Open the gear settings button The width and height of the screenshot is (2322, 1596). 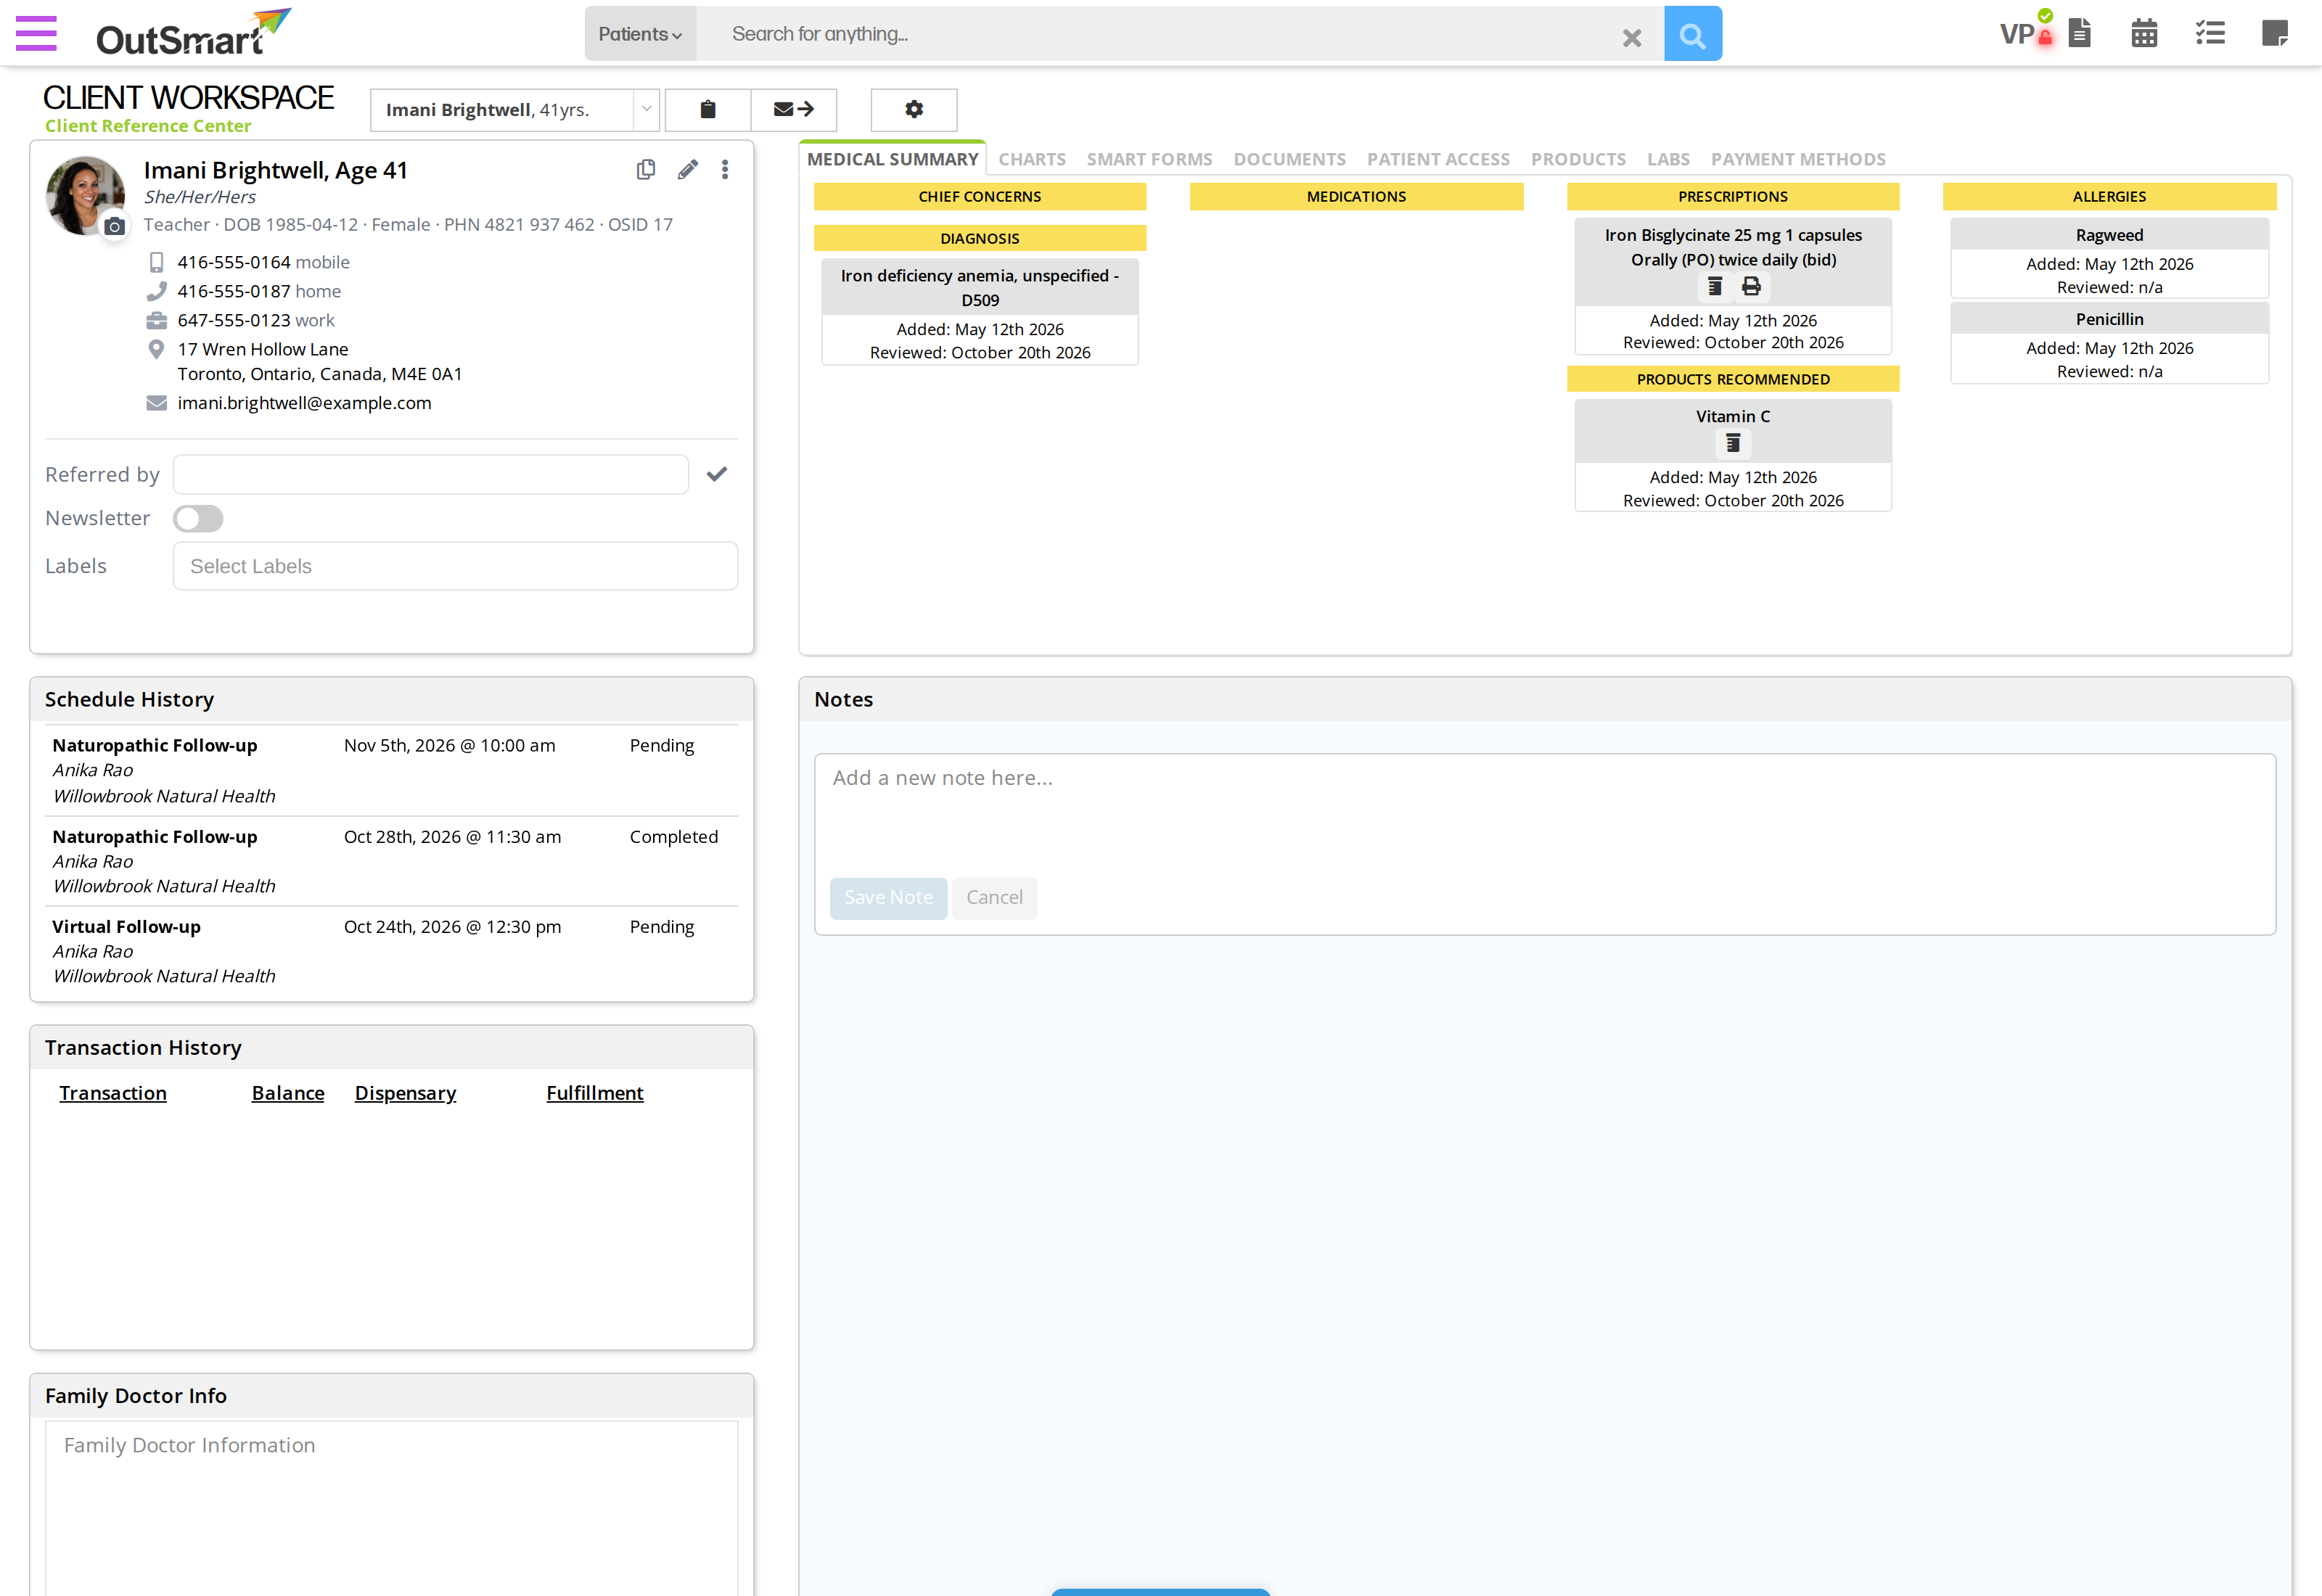click(x=914, y=110)
